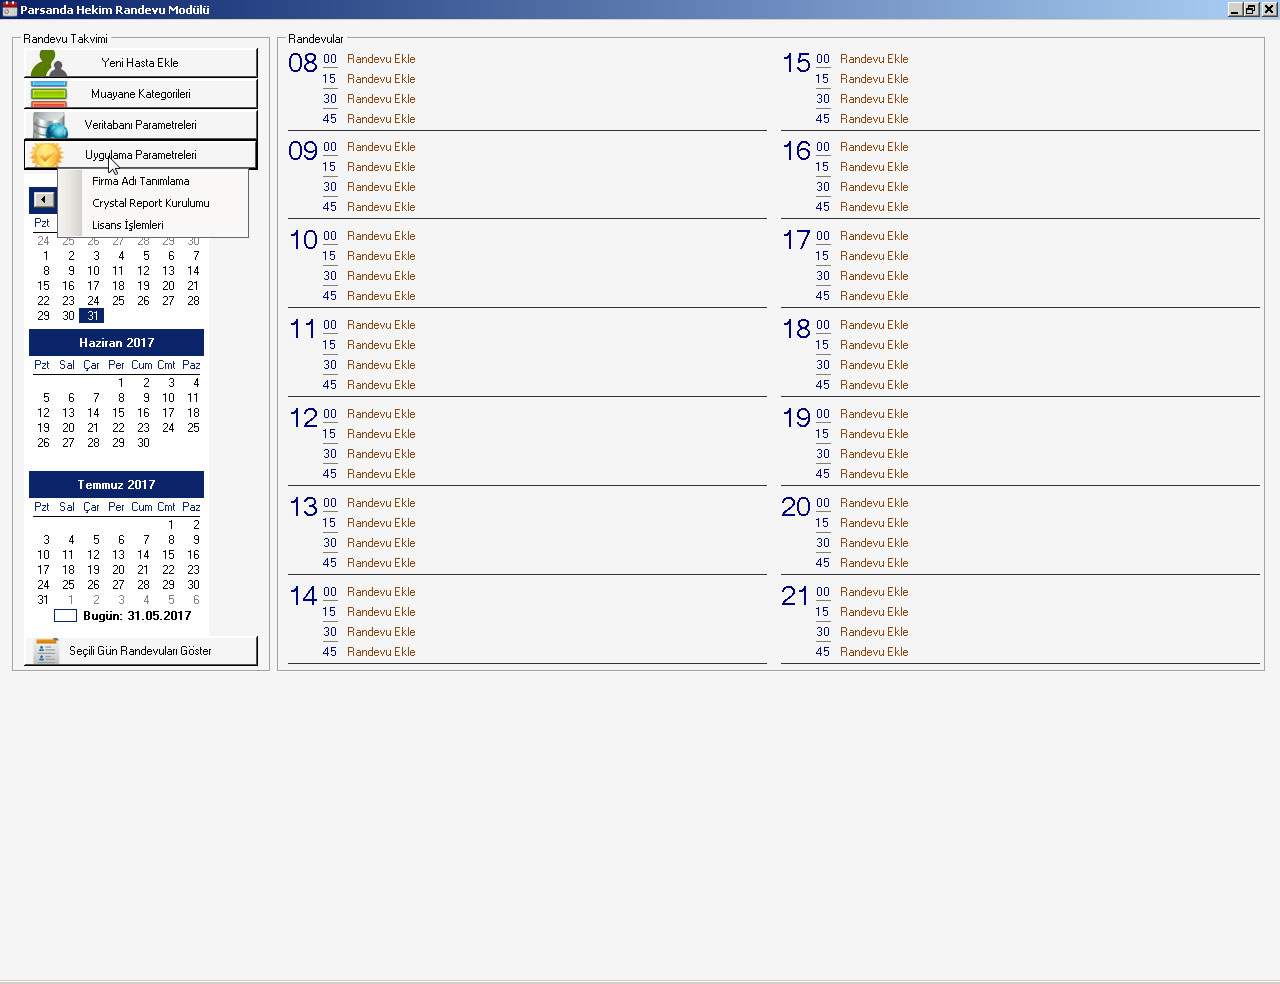Choose Crystal Report Kurulumu menu entry
Image resolution: width=1280 pixels, height=984 pixels.
(x=153, y=203)
